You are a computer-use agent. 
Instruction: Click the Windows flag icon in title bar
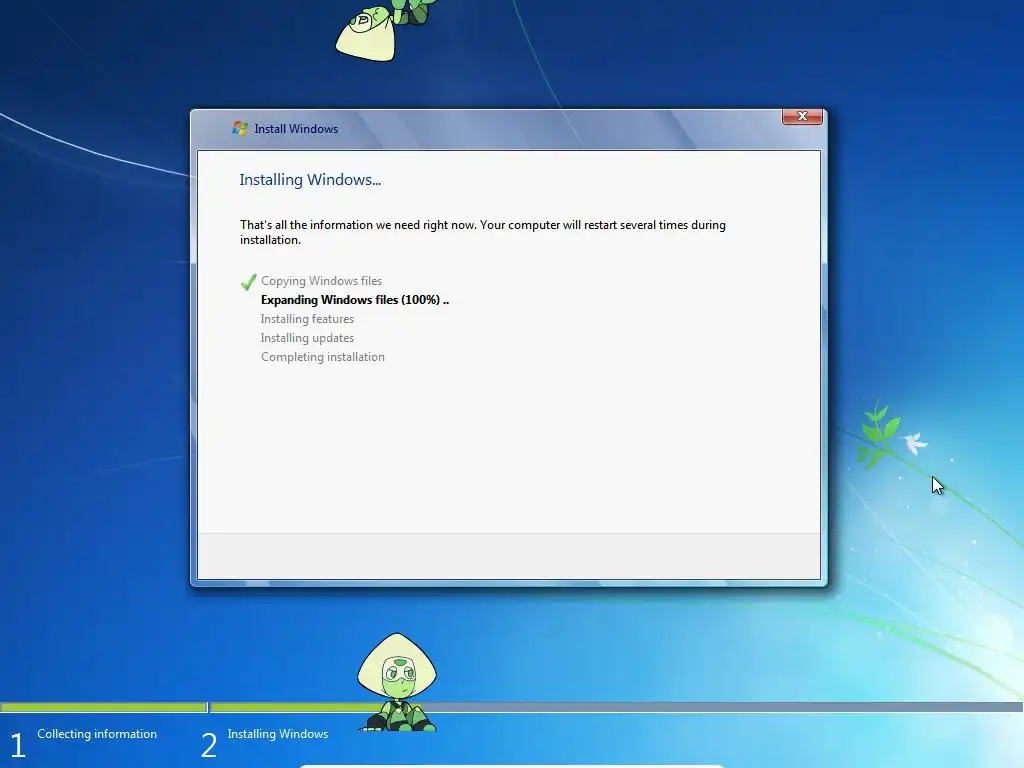[240, 128]
